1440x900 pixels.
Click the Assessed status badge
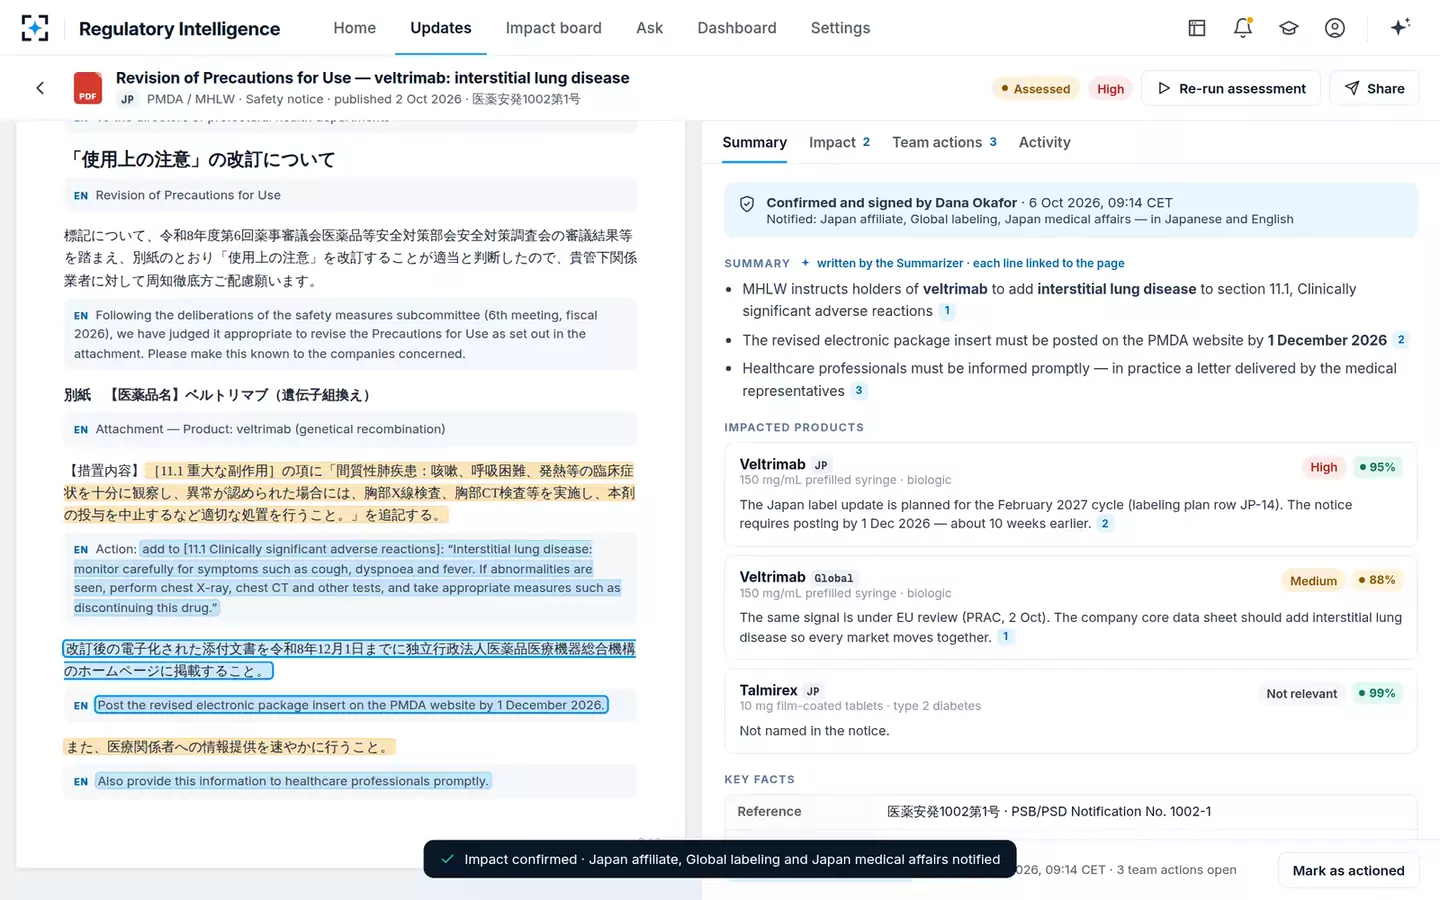tap(1036, 89)
